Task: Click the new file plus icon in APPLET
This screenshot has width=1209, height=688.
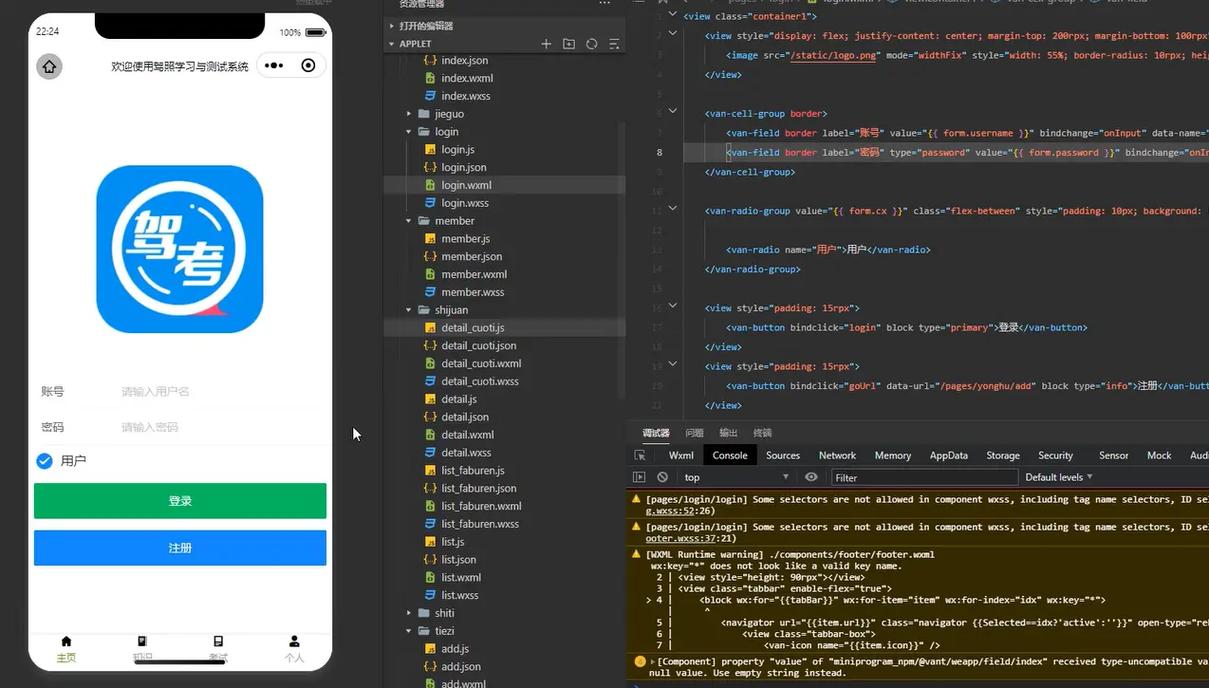Action: point(546,44)
